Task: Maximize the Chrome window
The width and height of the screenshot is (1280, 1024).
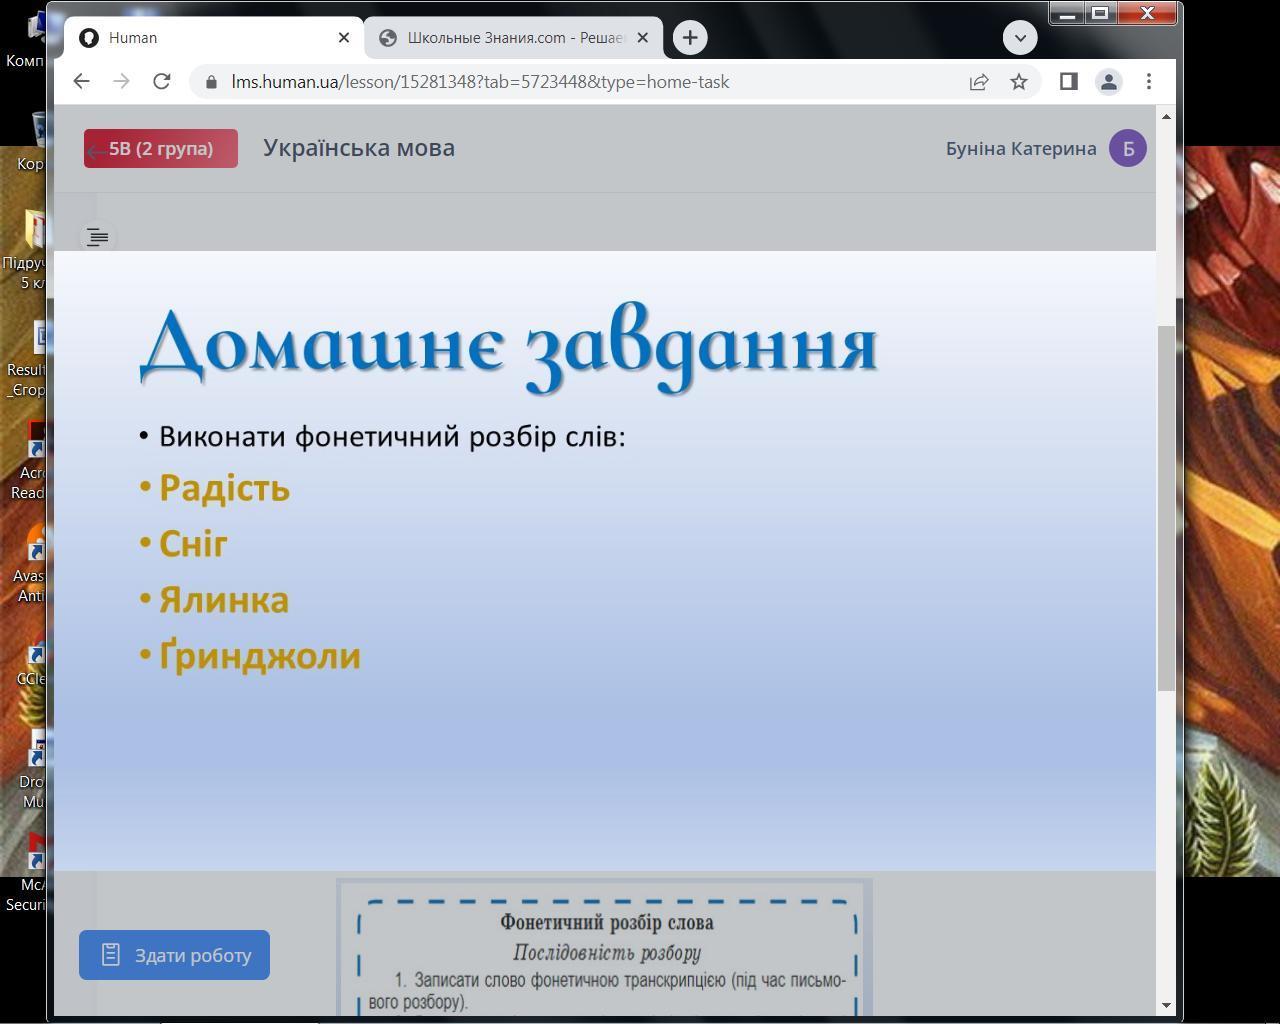Action: tap(1100, 13)
